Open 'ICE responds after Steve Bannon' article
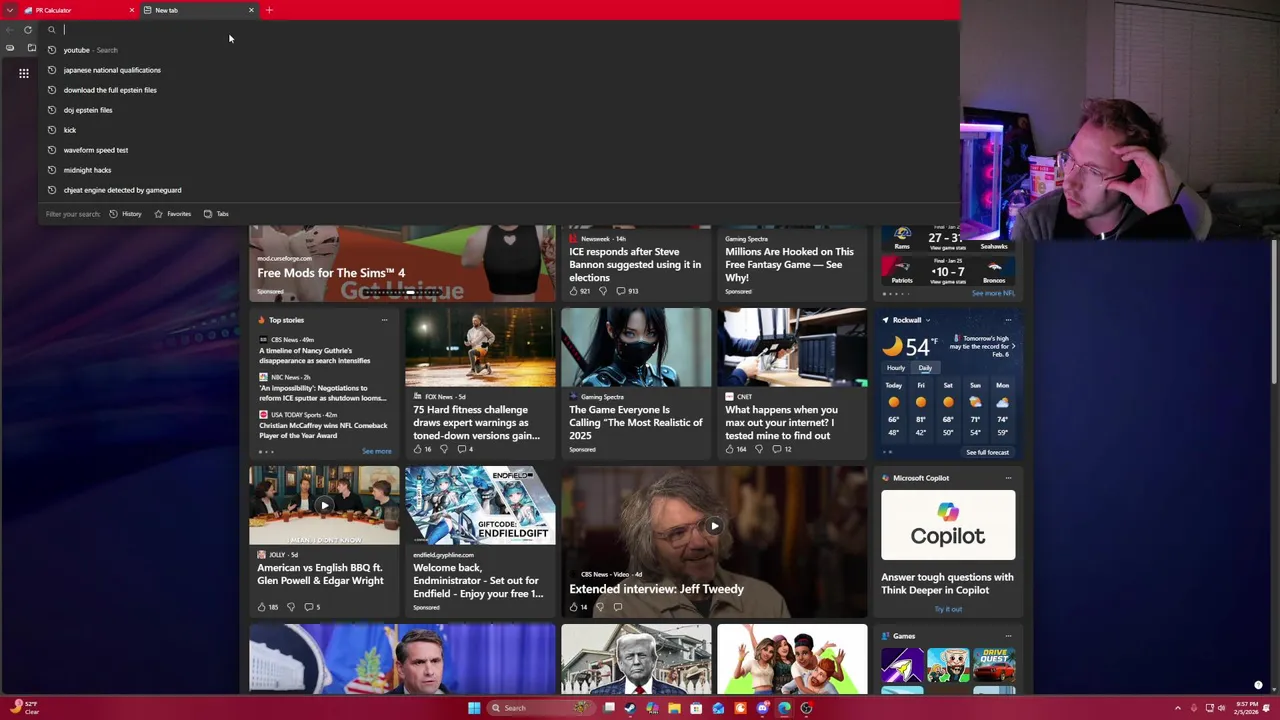 635,264
